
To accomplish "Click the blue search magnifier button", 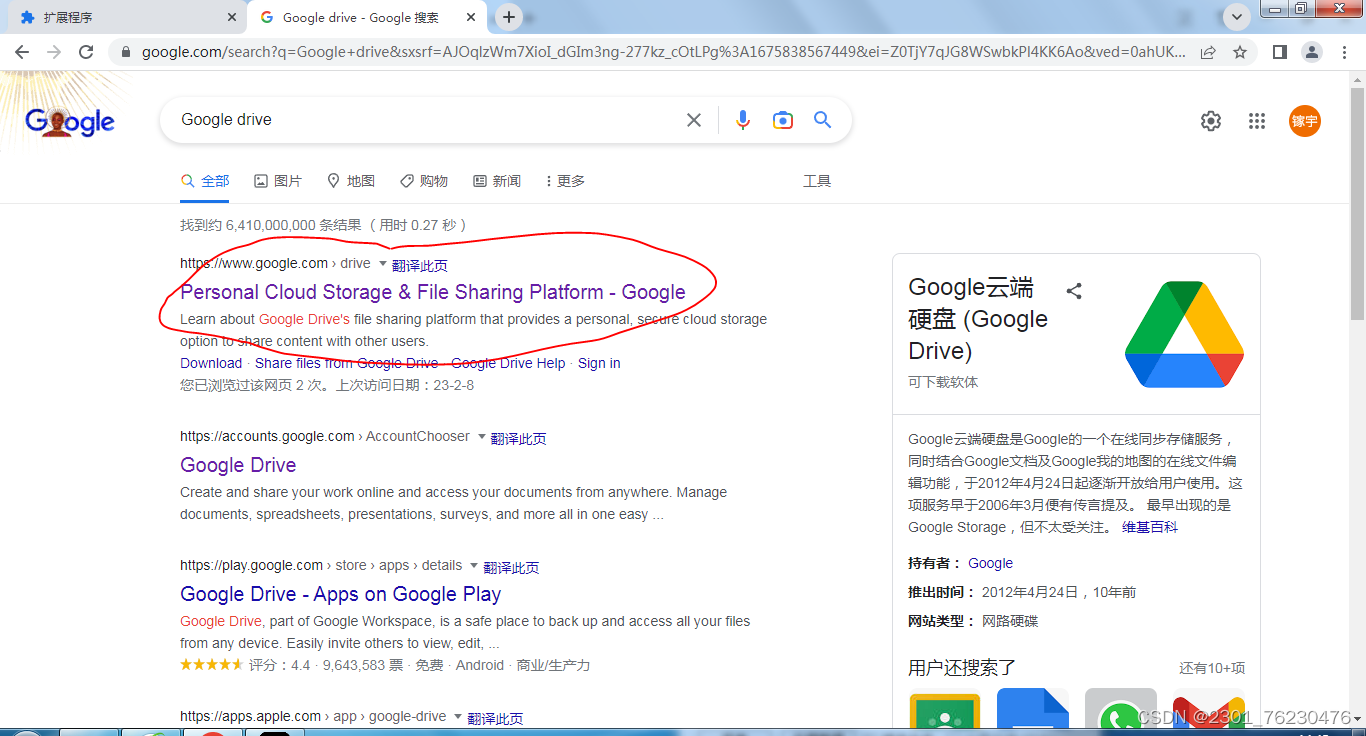I will [x=822, y=119].
